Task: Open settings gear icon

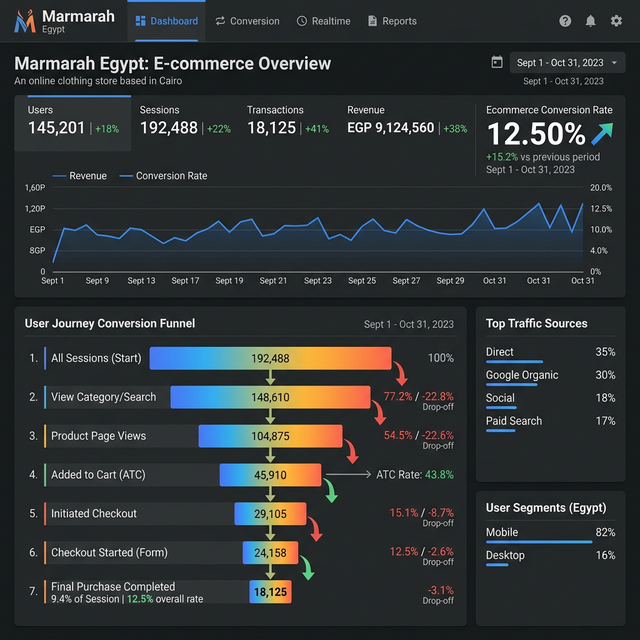Action: [616, 21]
